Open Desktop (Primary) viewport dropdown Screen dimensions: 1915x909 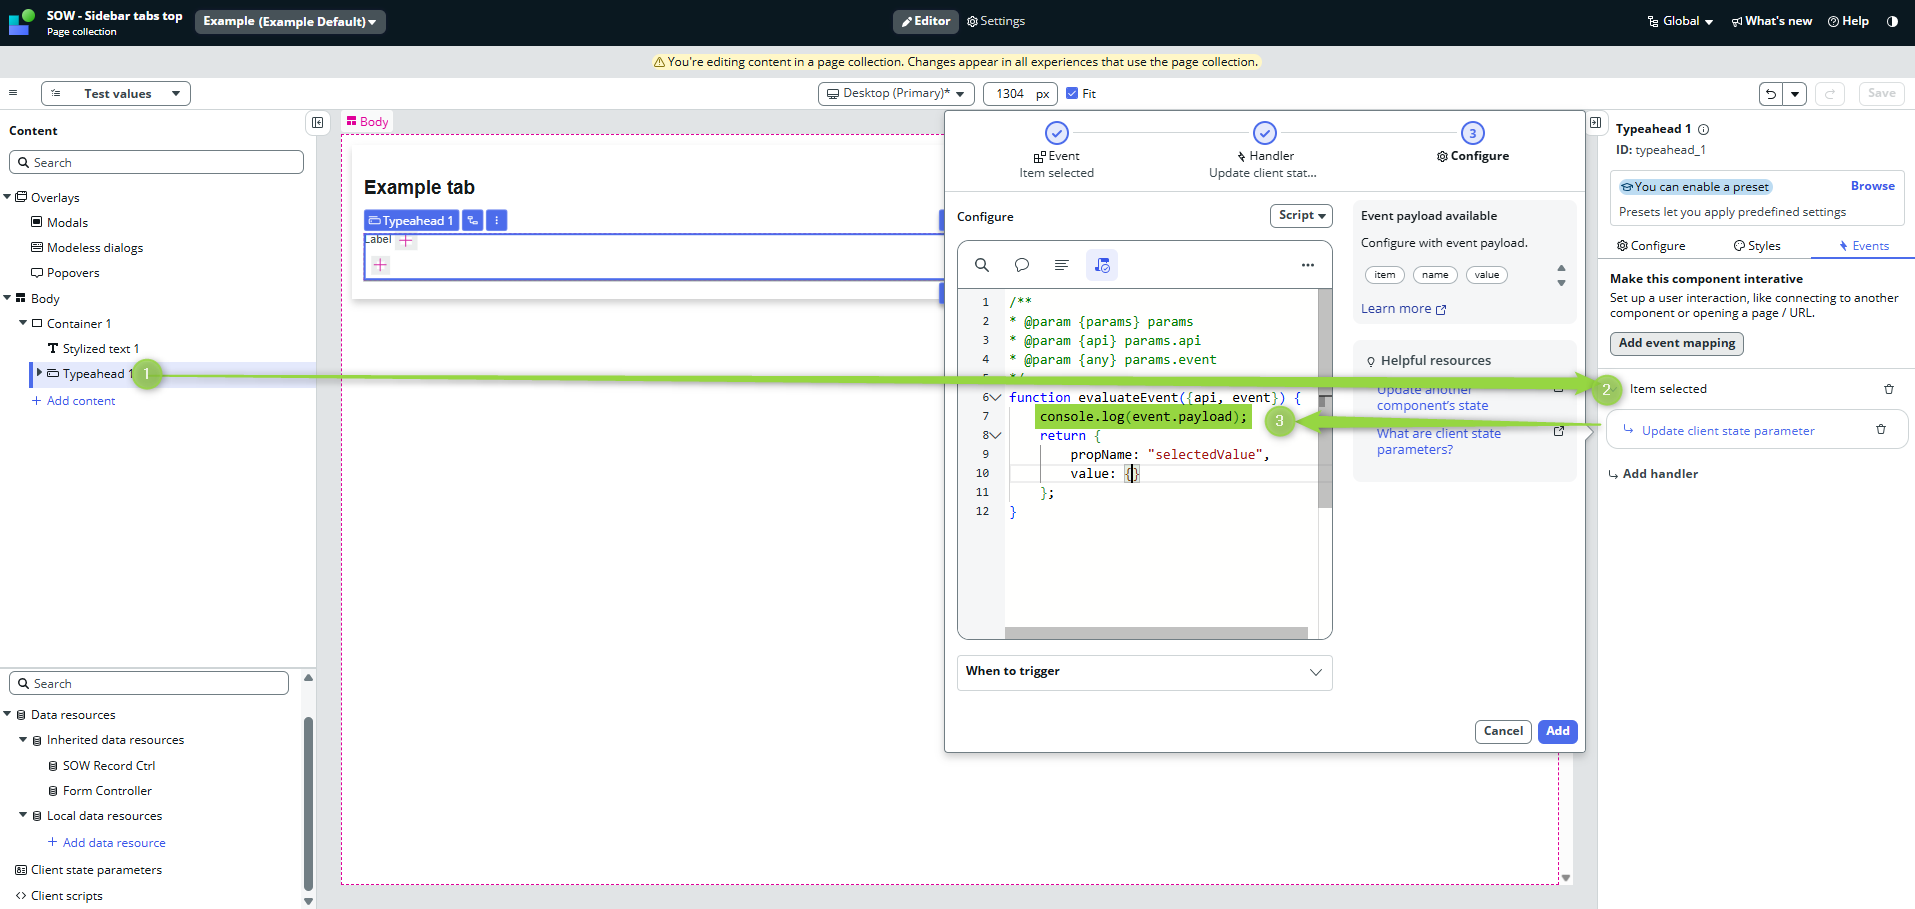coord(896,94)
